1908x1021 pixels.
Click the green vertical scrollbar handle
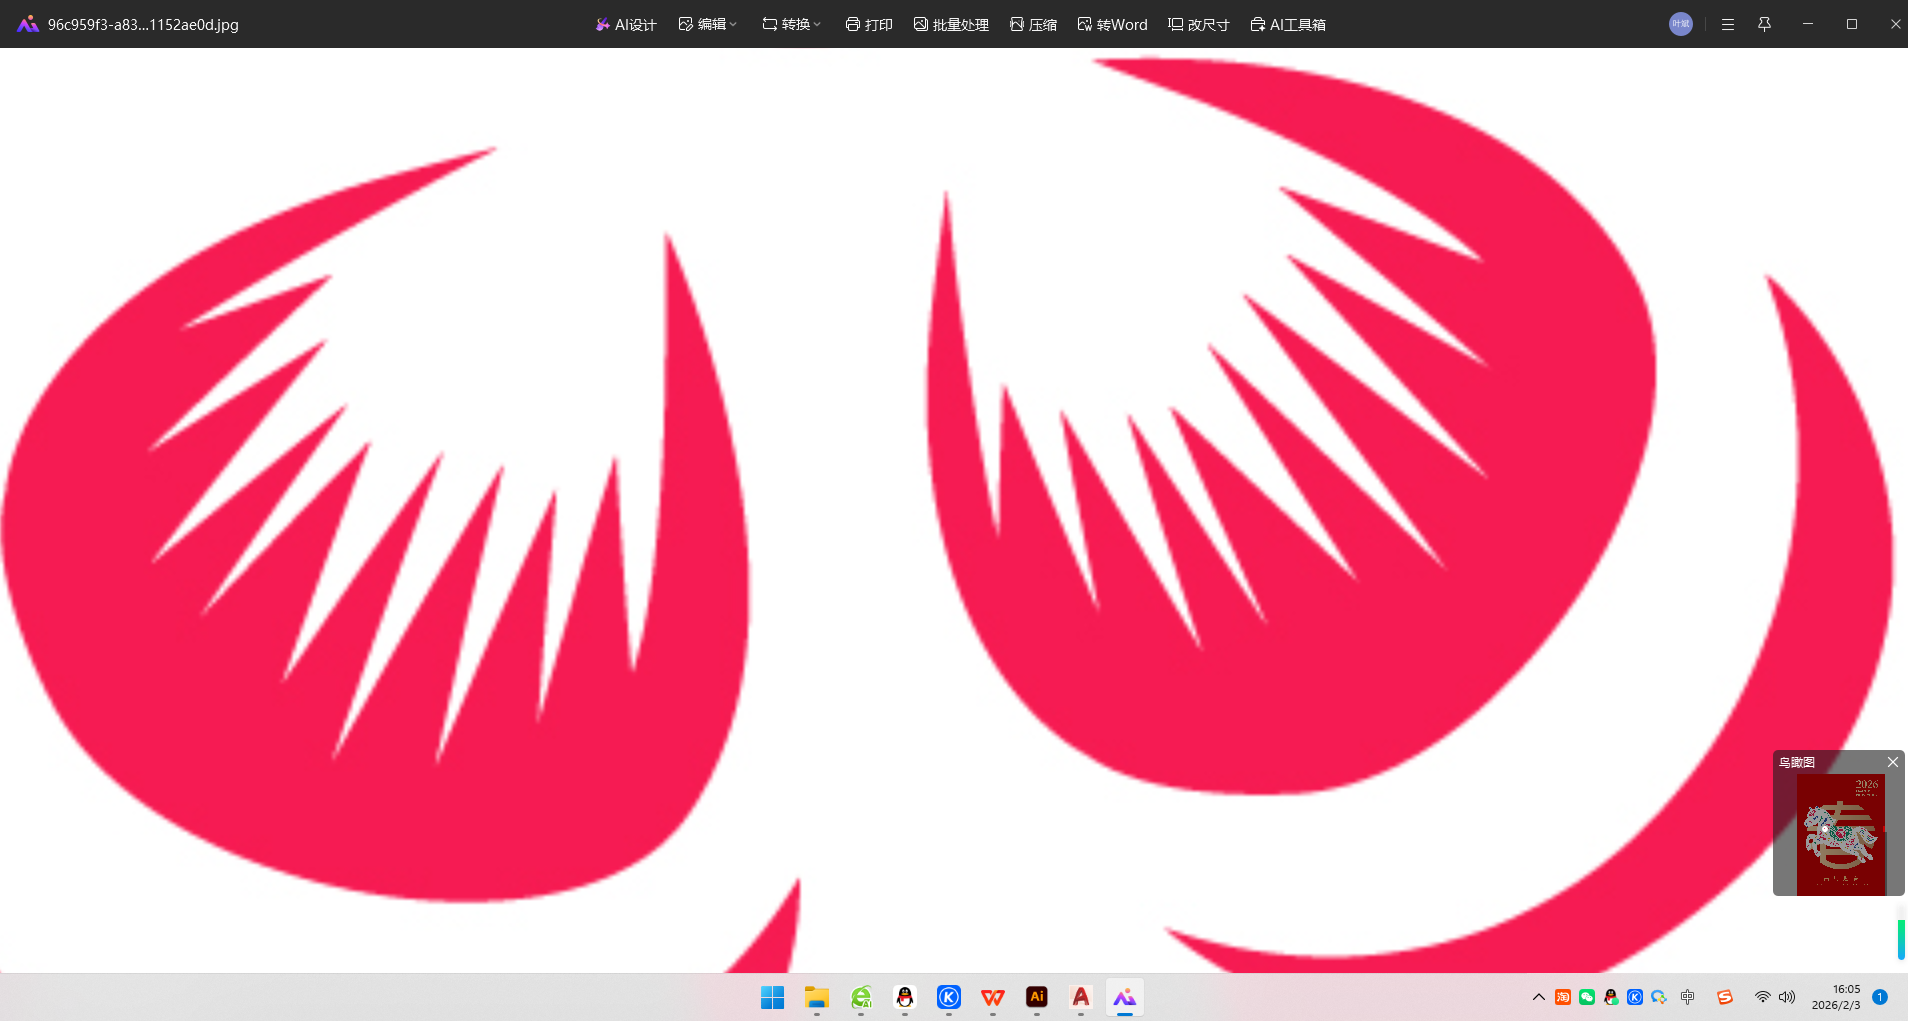(x=1901, y=939)
